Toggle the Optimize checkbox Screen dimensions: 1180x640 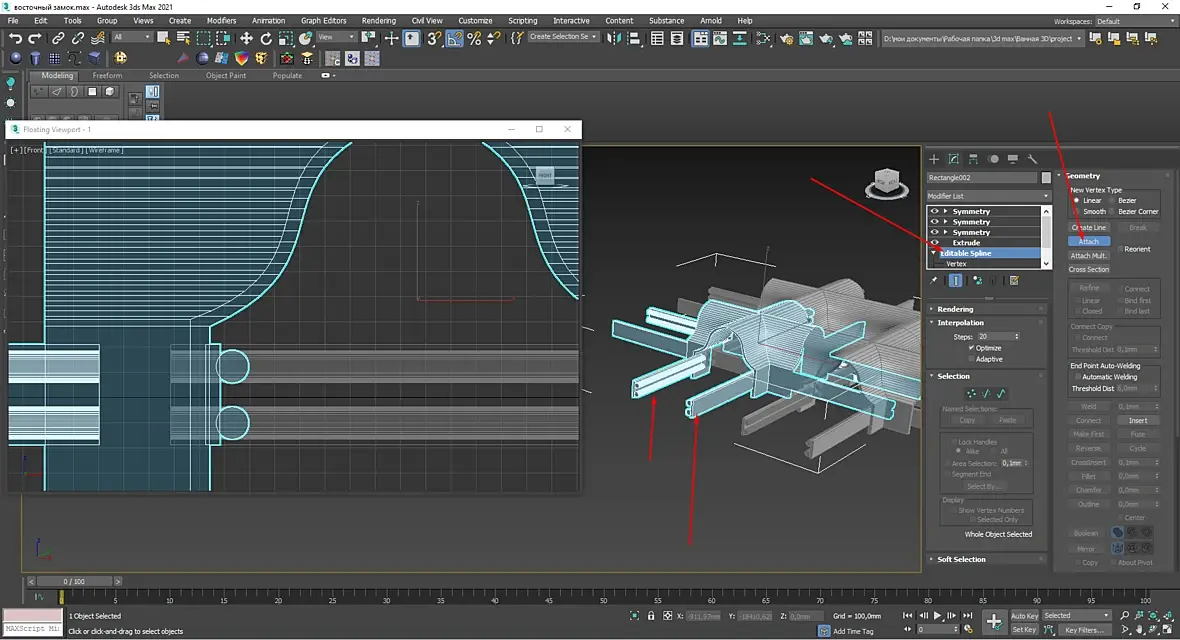click(x=971, y=348)
